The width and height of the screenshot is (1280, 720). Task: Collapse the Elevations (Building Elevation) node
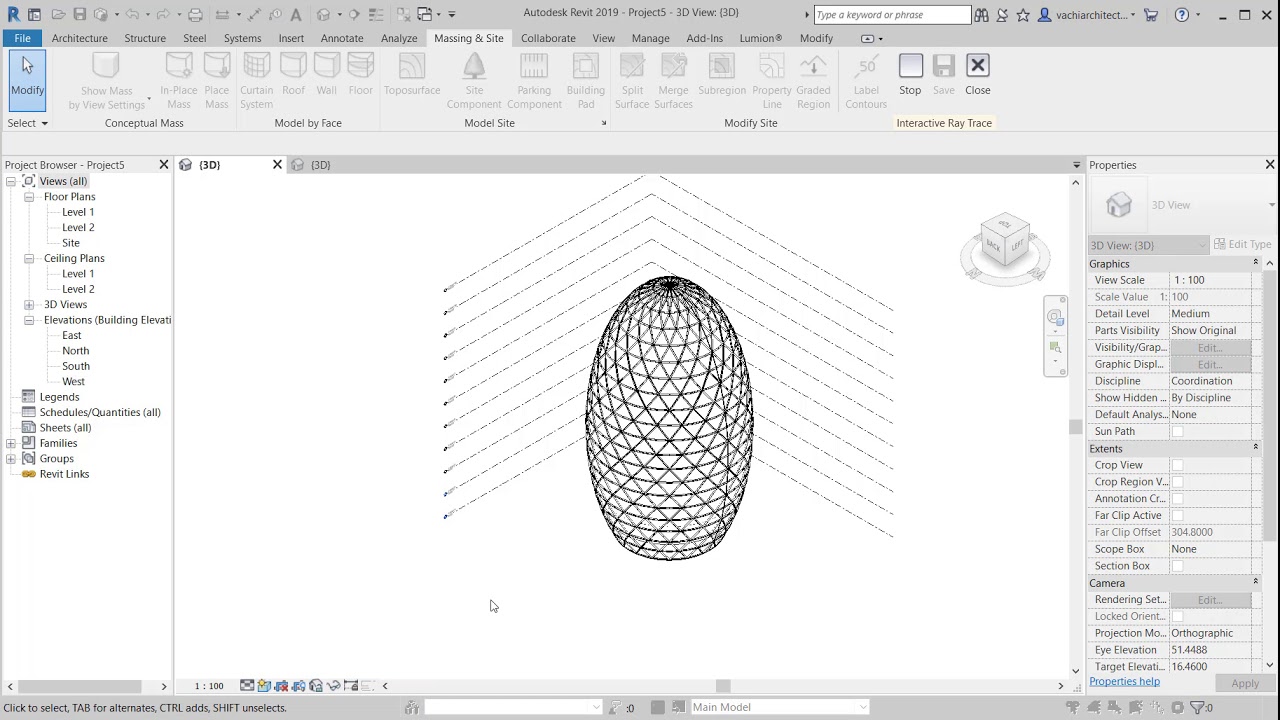point(29,320)
